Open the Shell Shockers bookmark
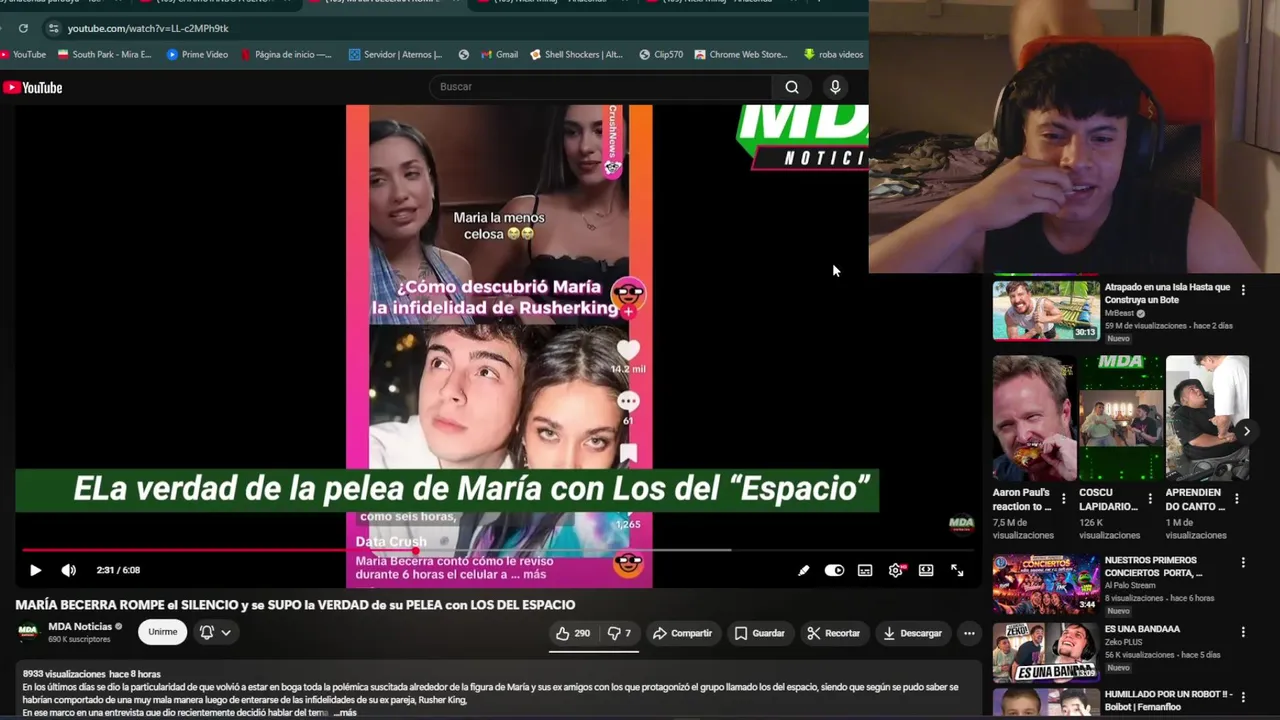 coord(577,54)
